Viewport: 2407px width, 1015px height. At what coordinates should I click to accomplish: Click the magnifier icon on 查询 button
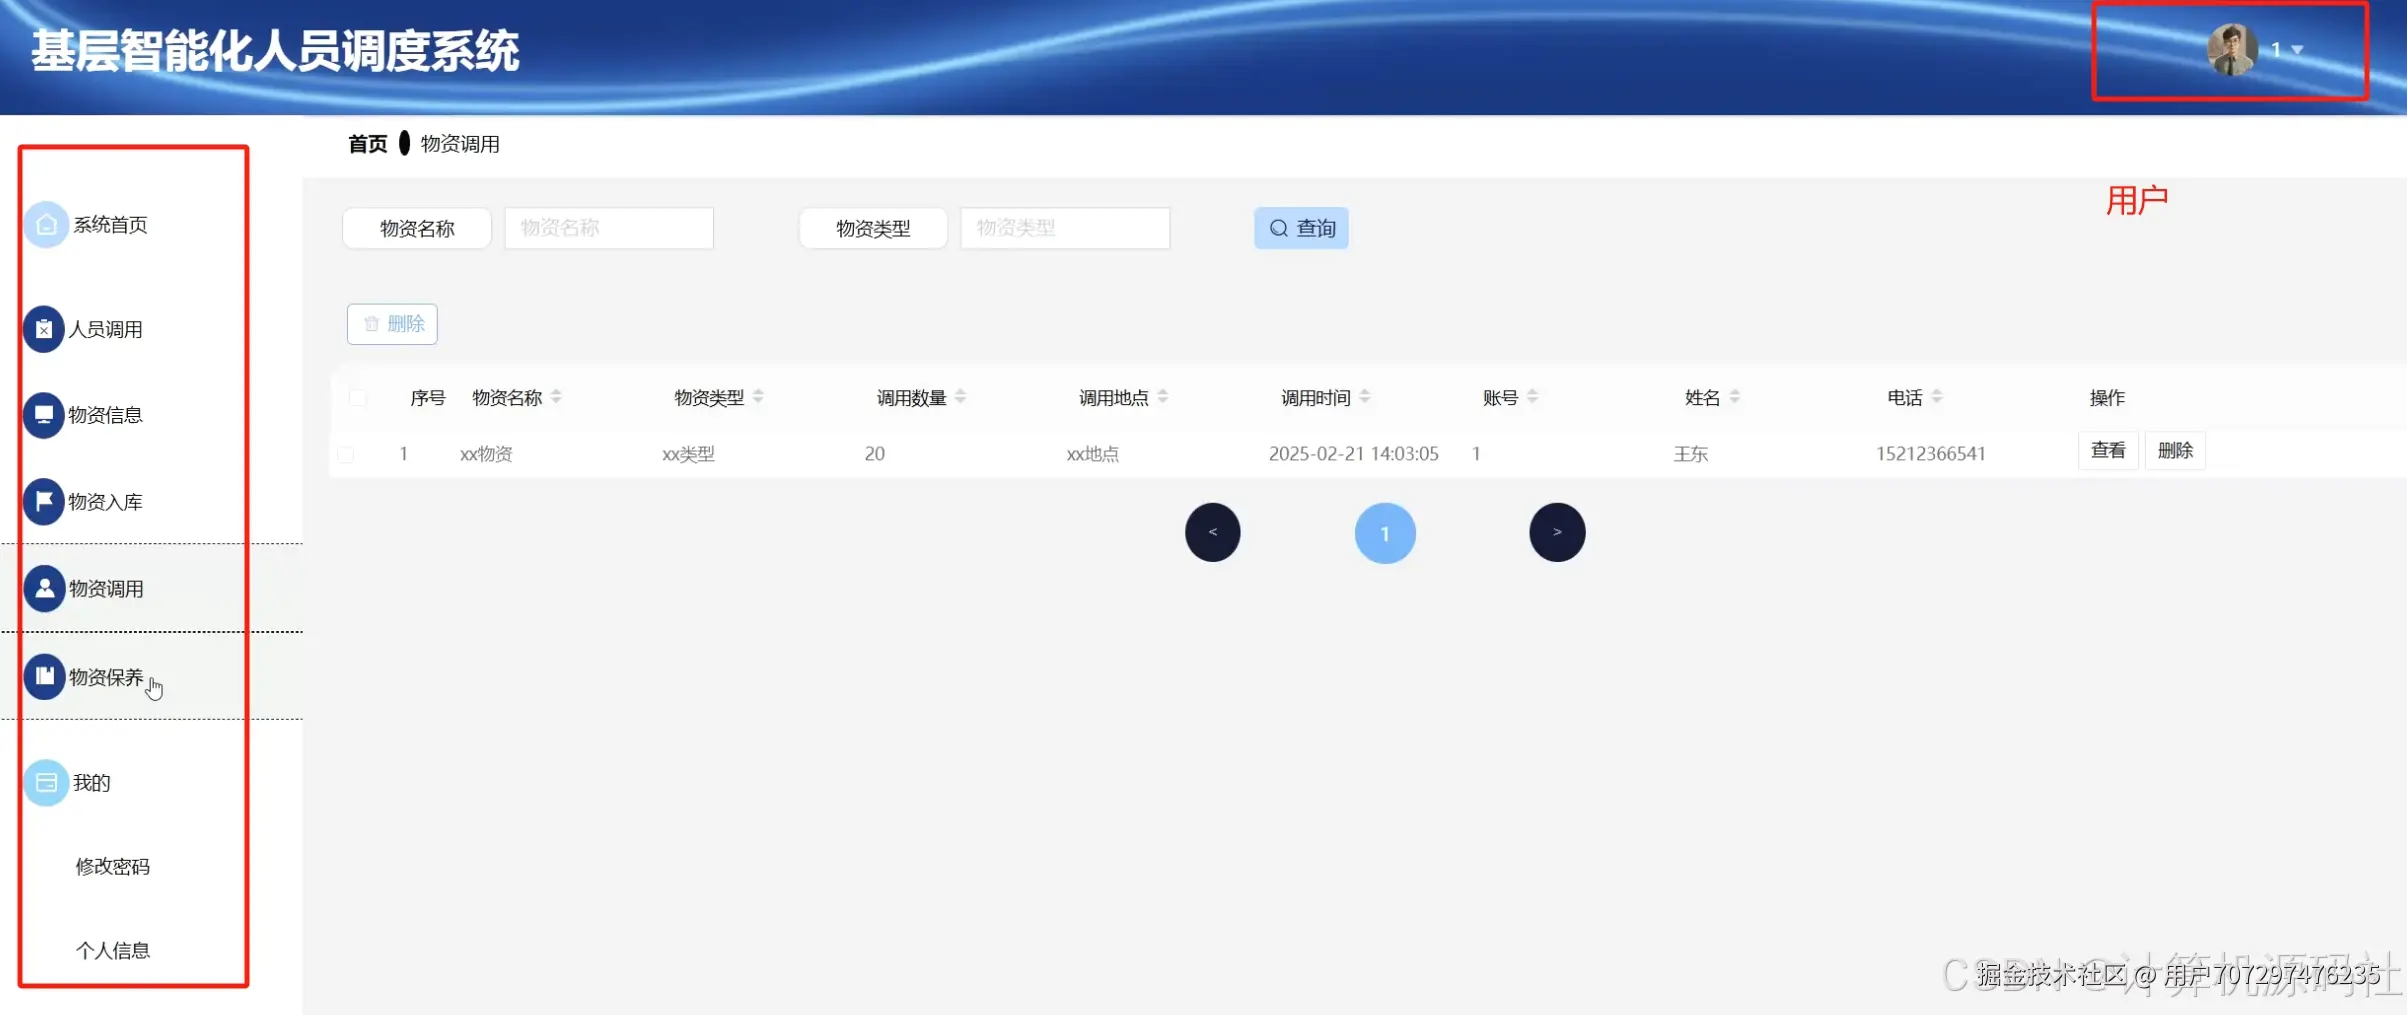pyautogui.click(x=1277, y=227)
